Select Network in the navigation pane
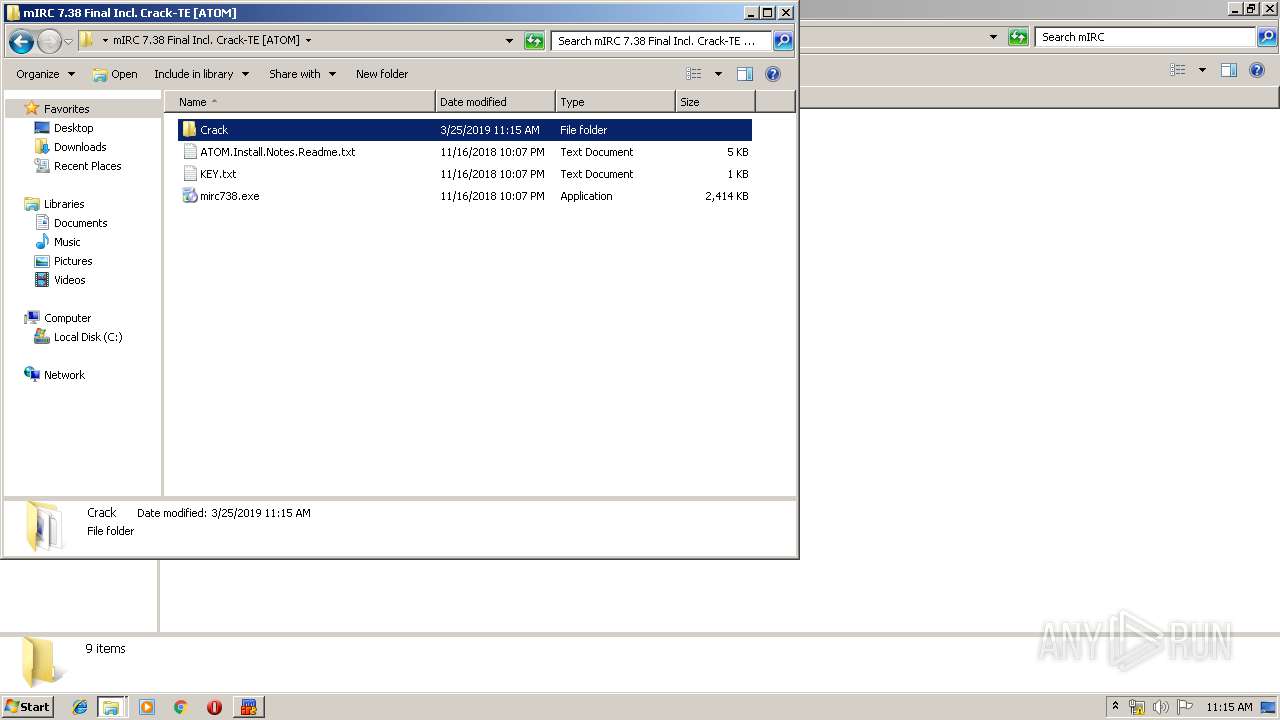 (x=64, y=375)
